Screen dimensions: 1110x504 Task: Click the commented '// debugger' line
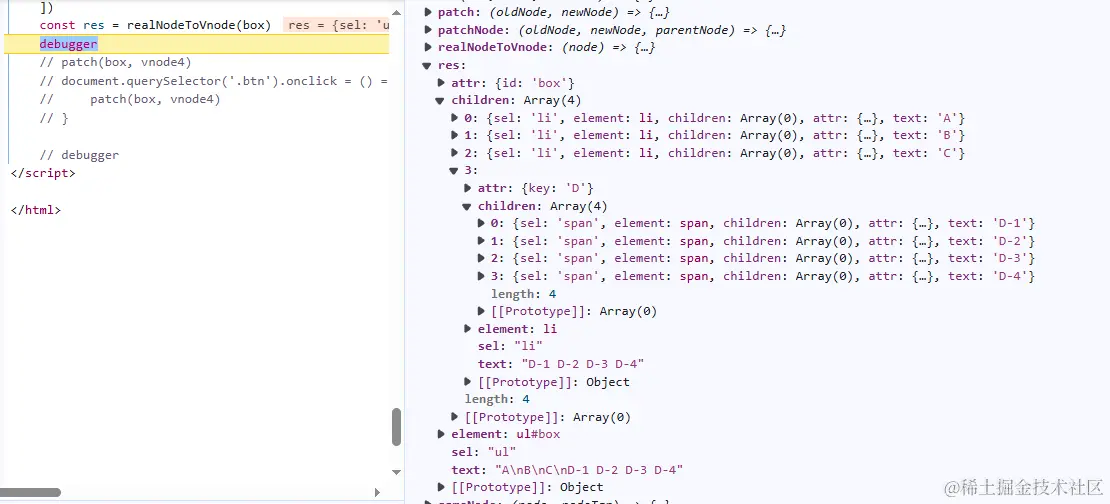(x=79, y=155)
